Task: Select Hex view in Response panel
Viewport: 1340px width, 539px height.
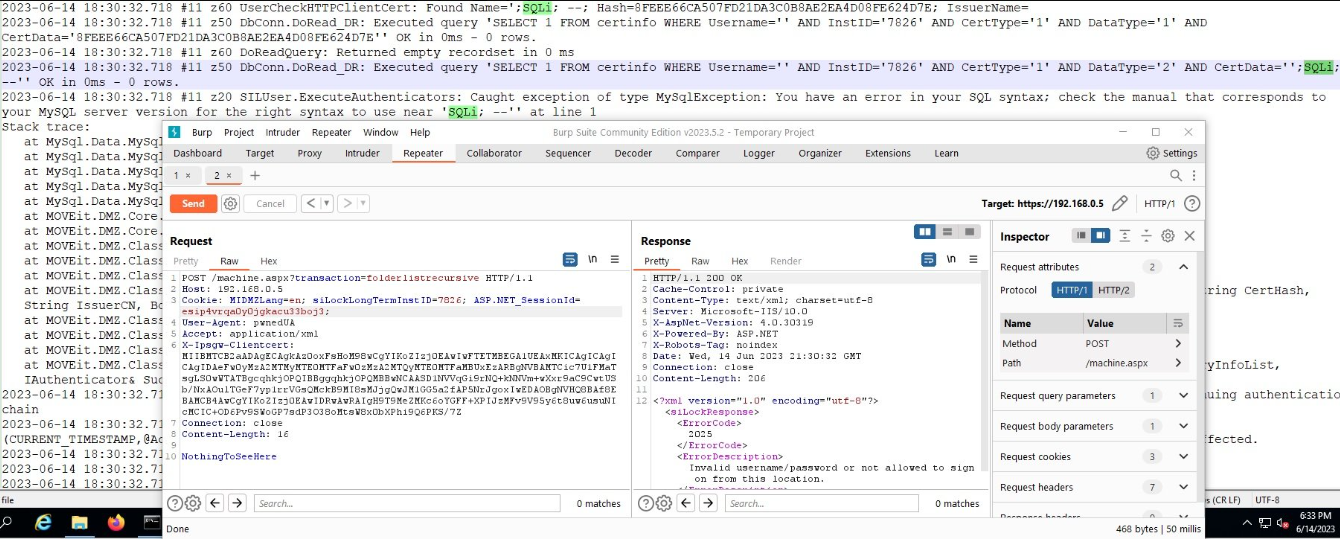Action: click(x=739, y=261)
